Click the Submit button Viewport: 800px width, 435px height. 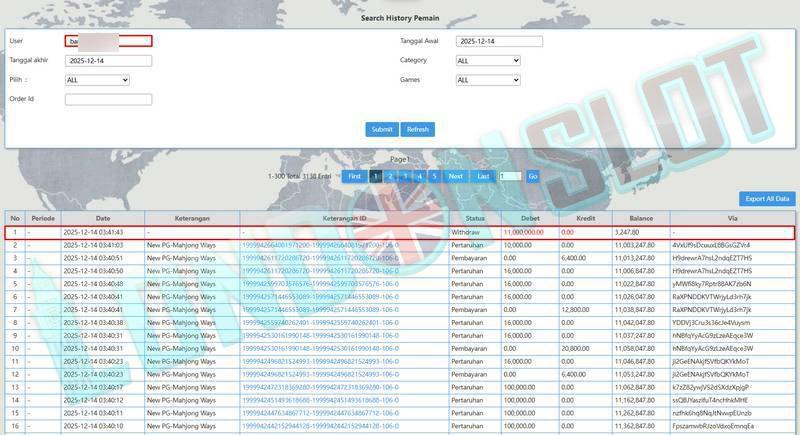click(382, 129)
